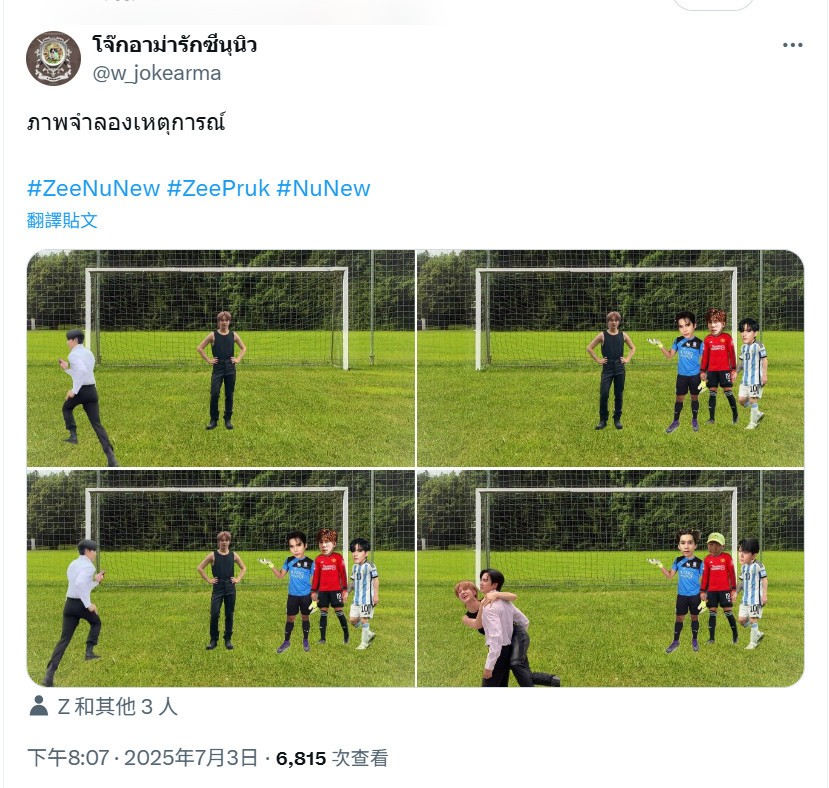Open the three-dot more options menu
The height and width of the screenshot is (788, 829).
793,45
